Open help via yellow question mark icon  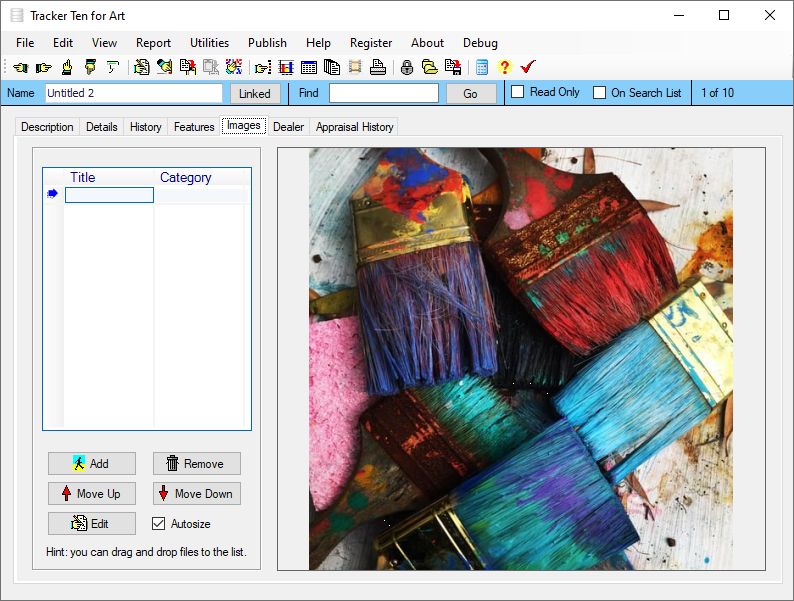pos(504,68)
